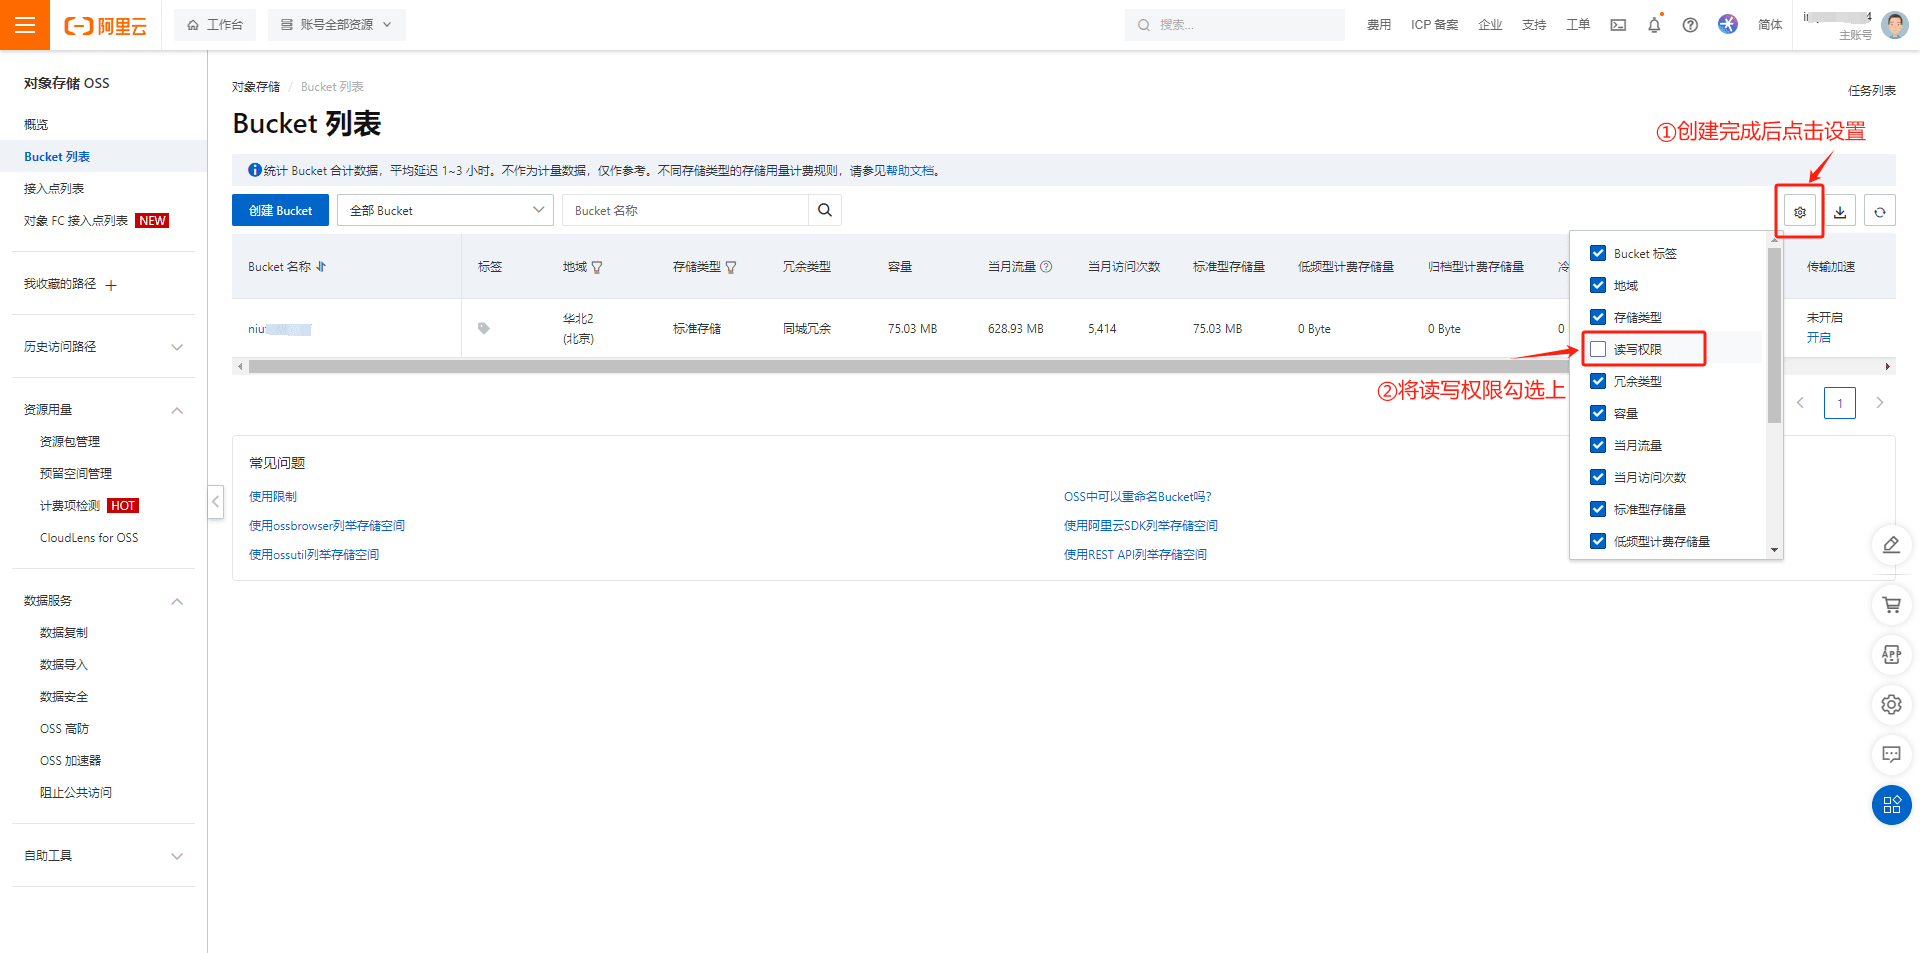
Task: Open 接入点列表 in the sidebar
Action: (x=54, y=188)
